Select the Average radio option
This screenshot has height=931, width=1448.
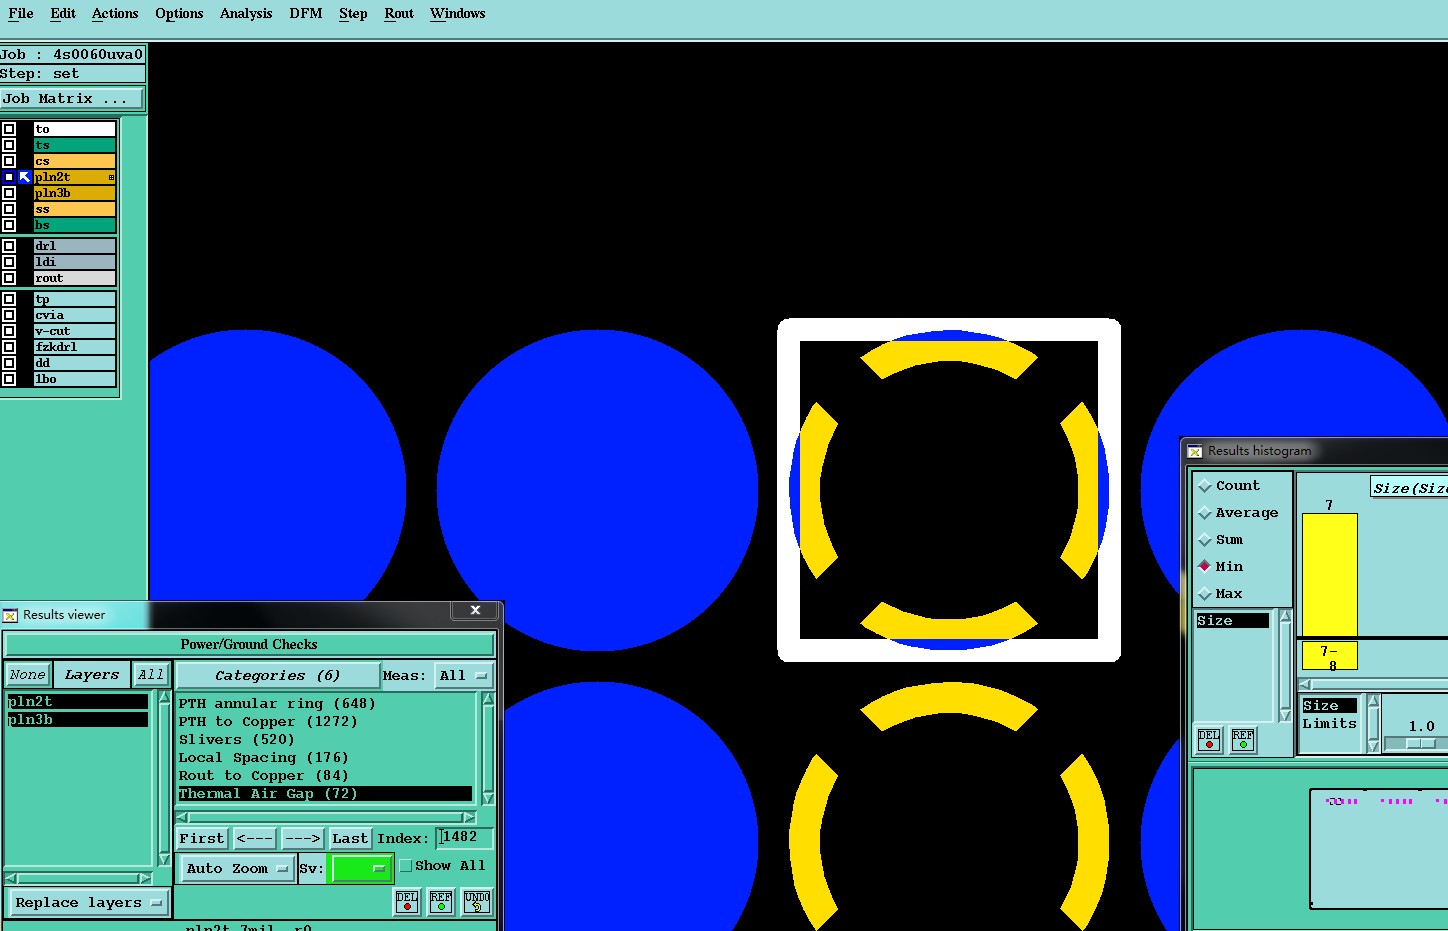(1205, 513)
